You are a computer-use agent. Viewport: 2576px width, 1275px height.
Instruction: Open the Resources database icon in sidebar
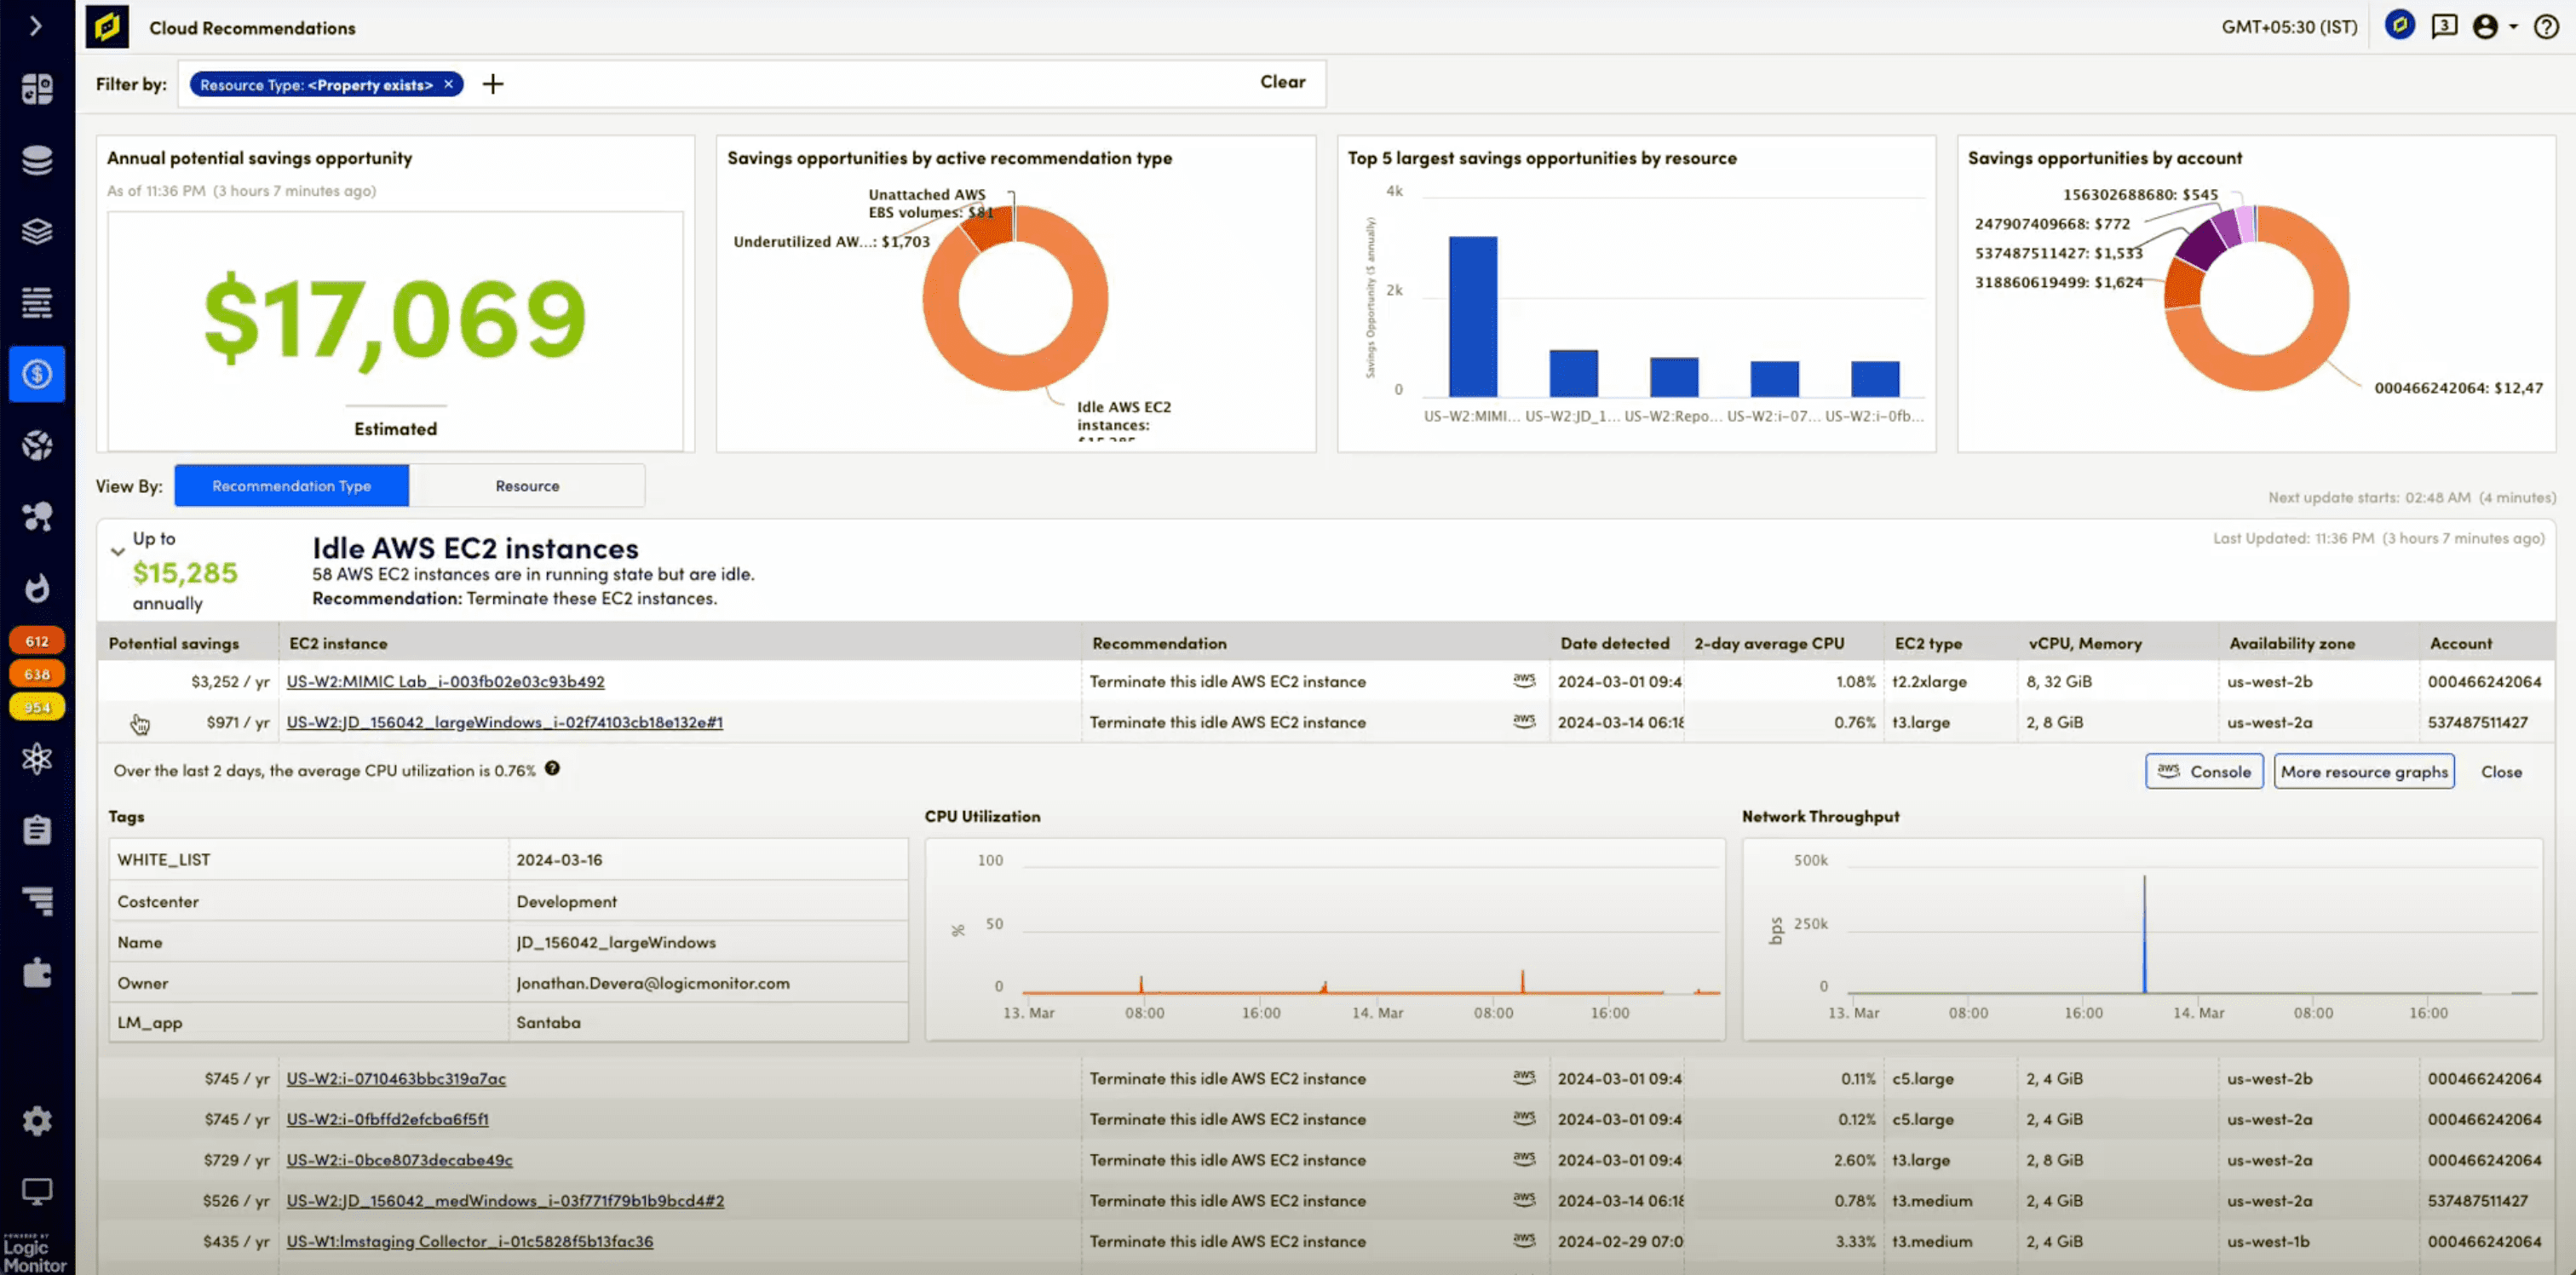click(37, 160)
